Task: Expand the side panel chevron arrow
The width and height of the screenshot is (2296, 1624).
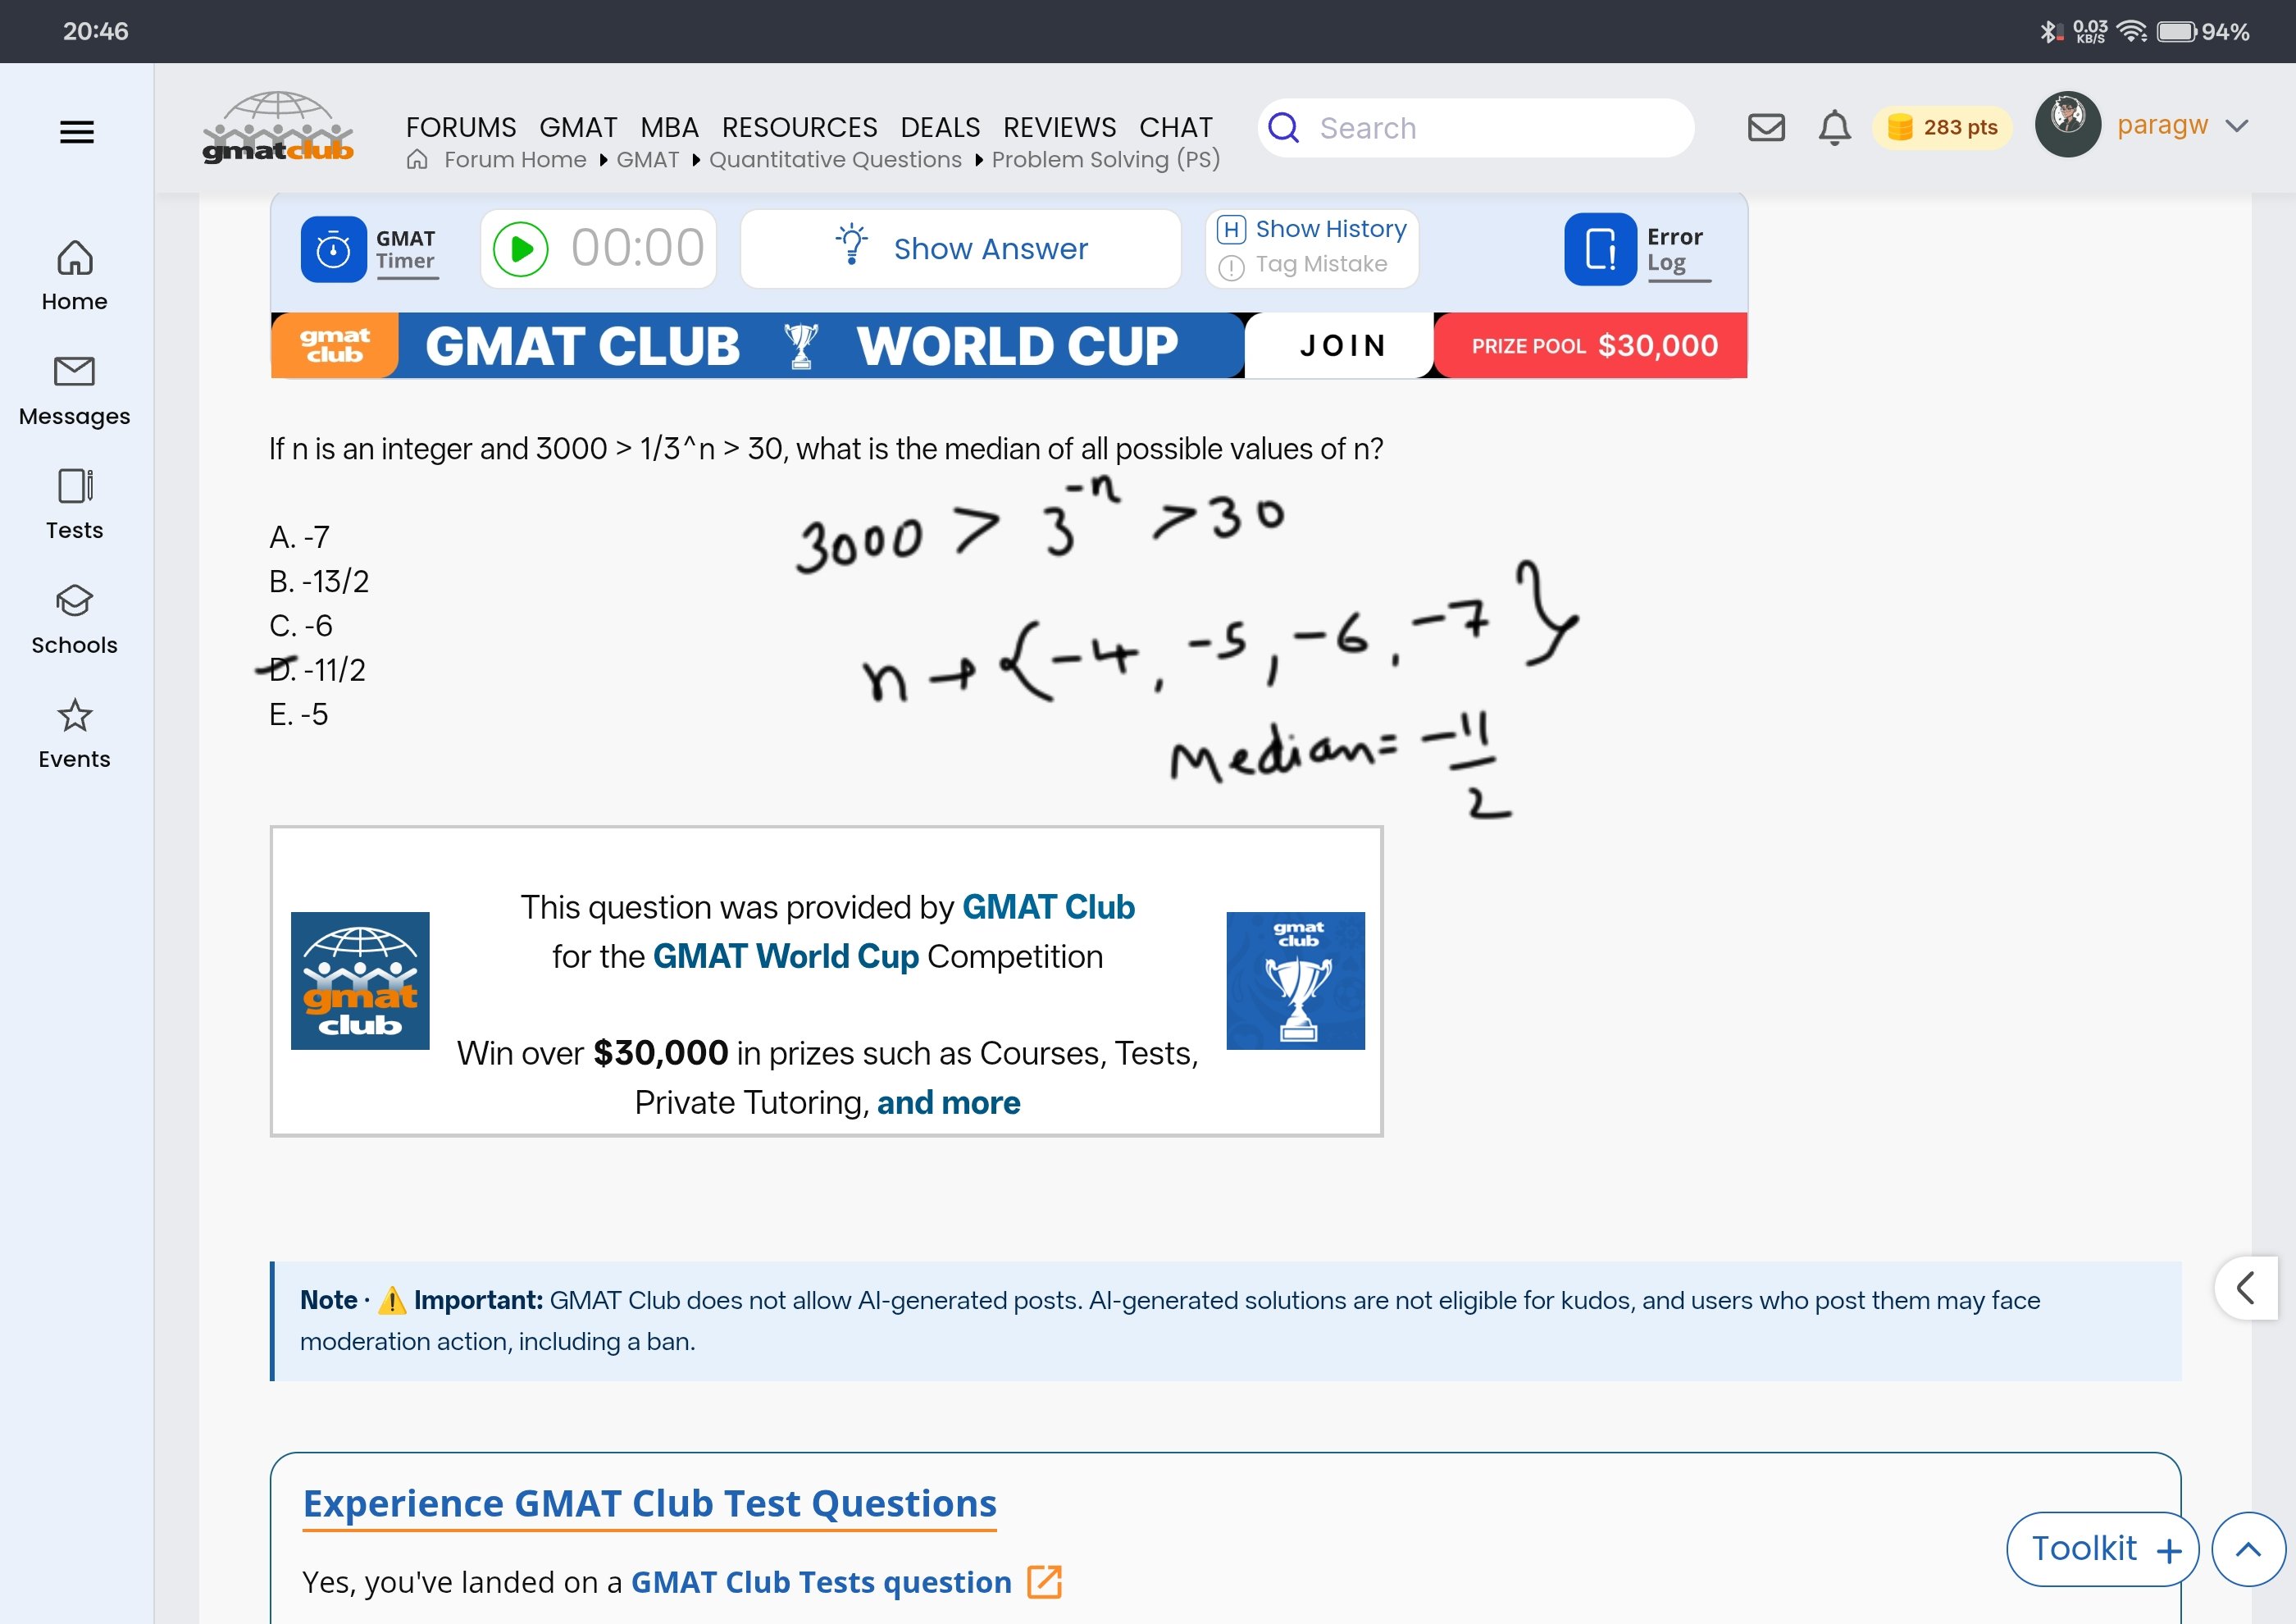Action: click(2246, 1287)
